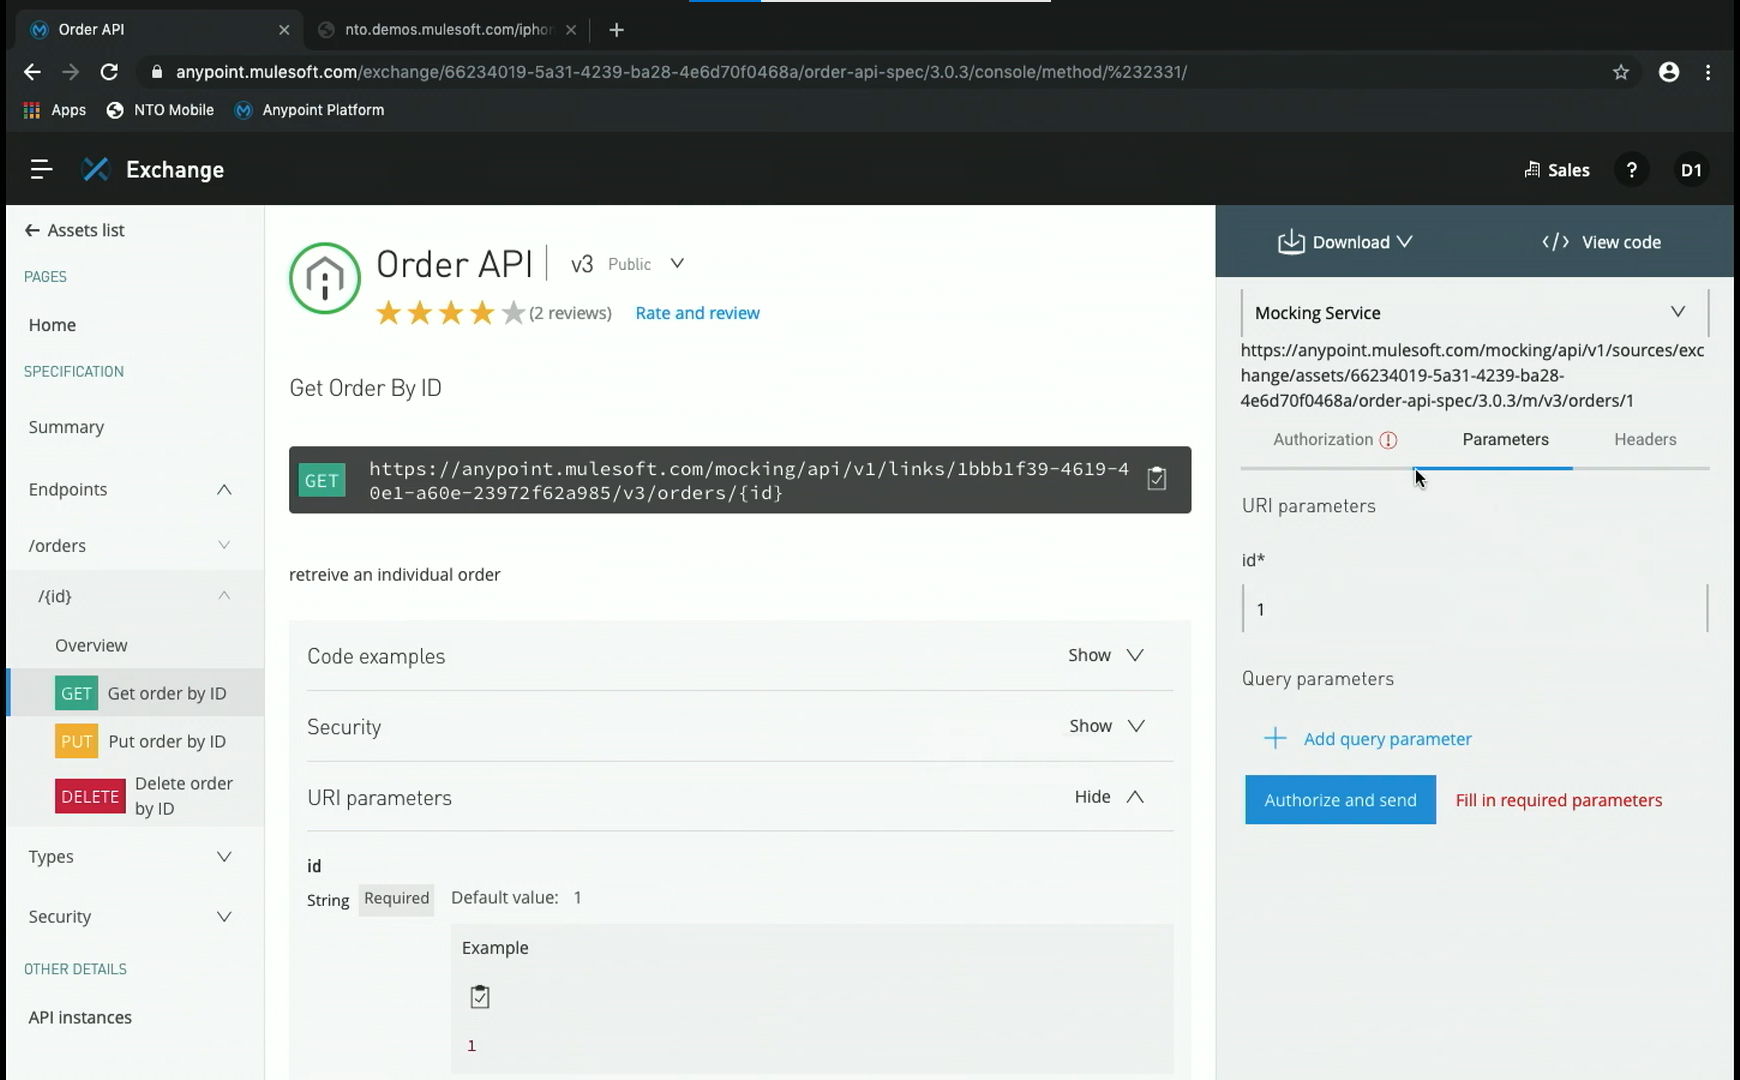
Task: Click Add query parameter link
Action: [x=1387, y=739]
